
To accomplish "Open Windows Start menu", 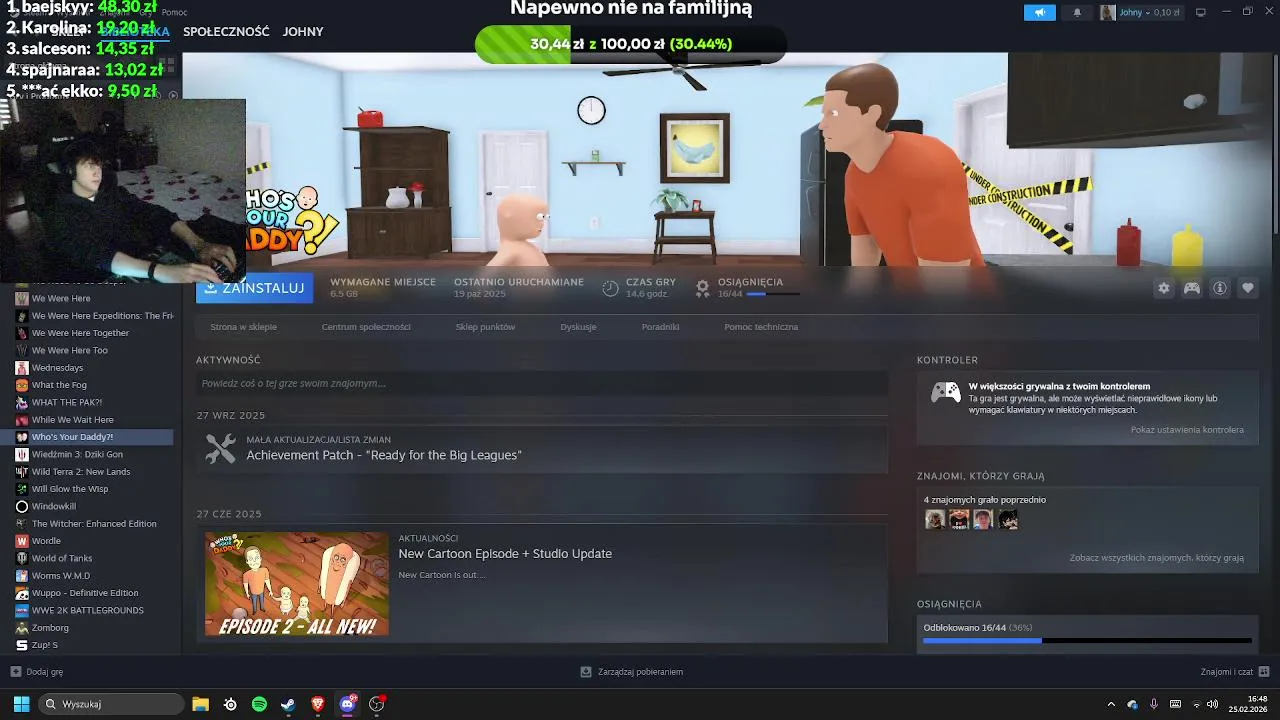I will tap(21, 704).
